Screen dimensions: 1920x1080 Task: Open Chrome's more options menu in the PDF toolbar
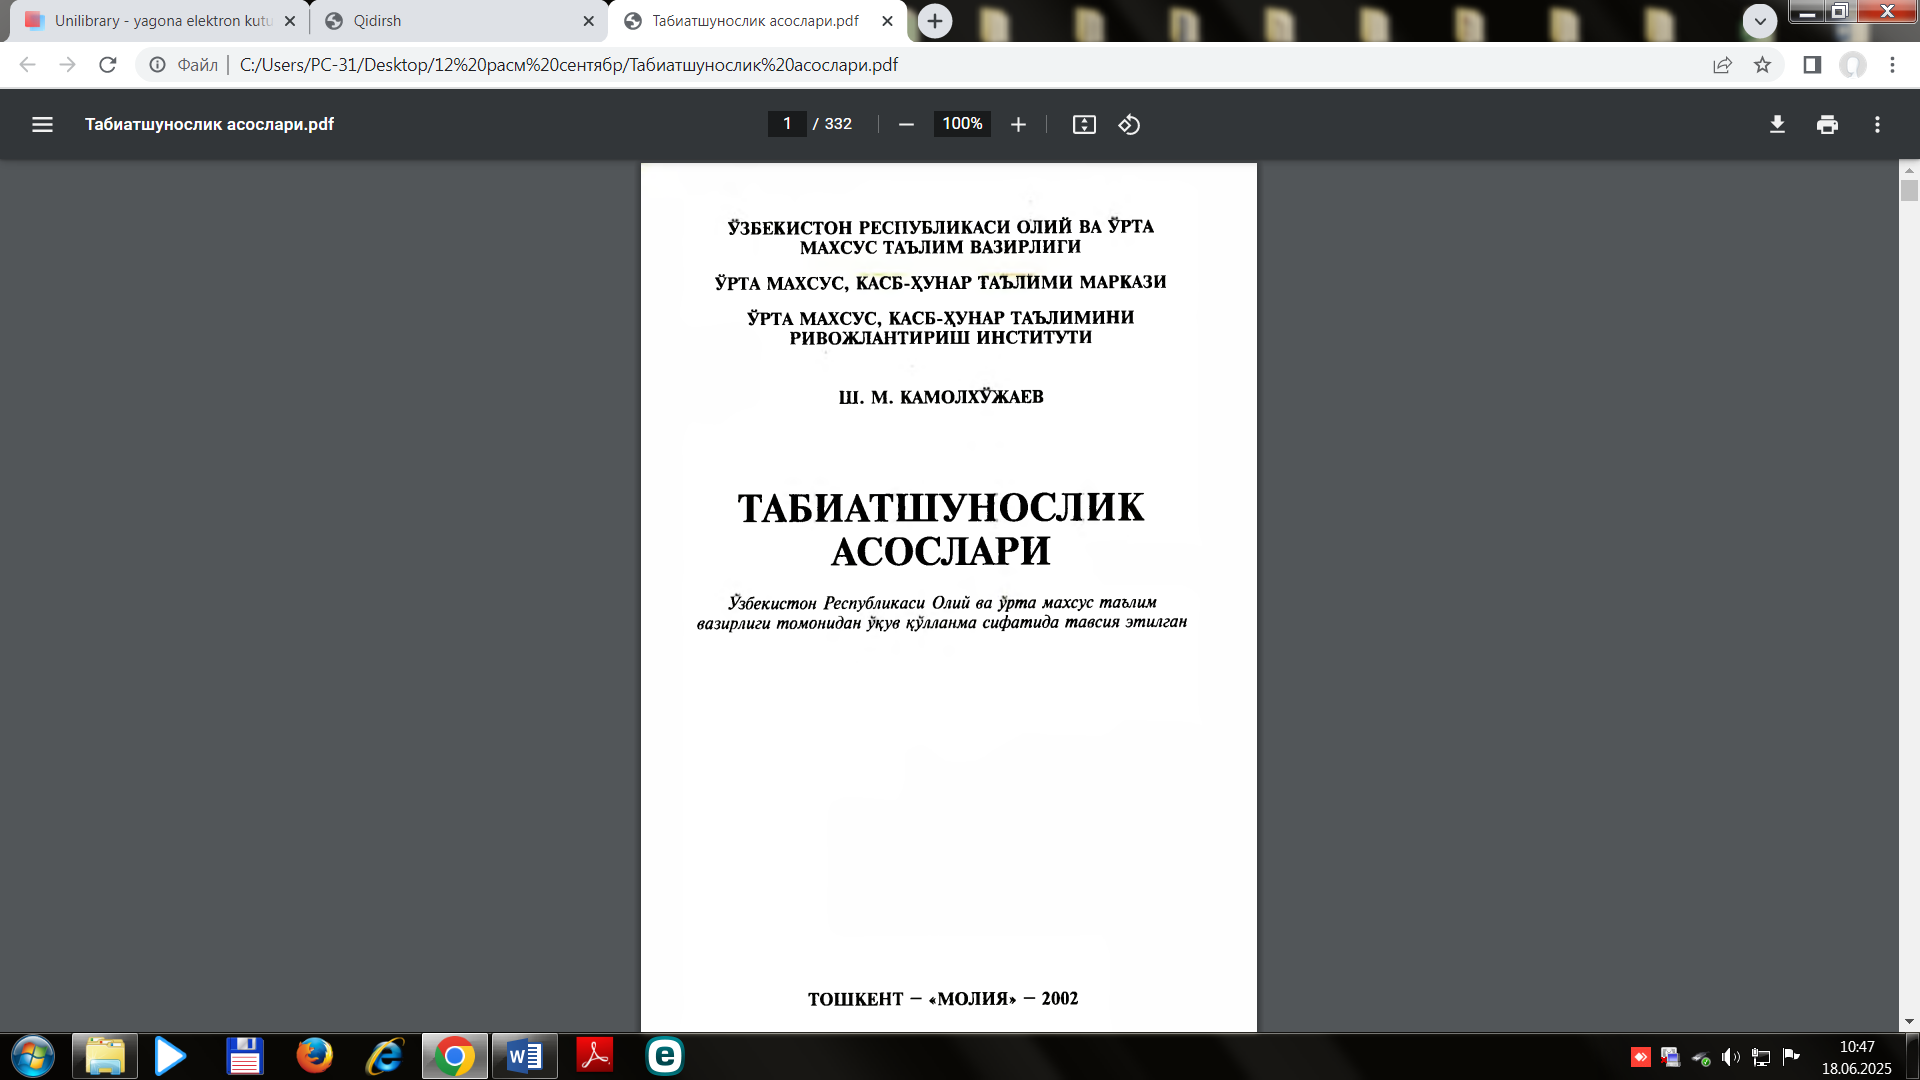(x=1878, y=124)
